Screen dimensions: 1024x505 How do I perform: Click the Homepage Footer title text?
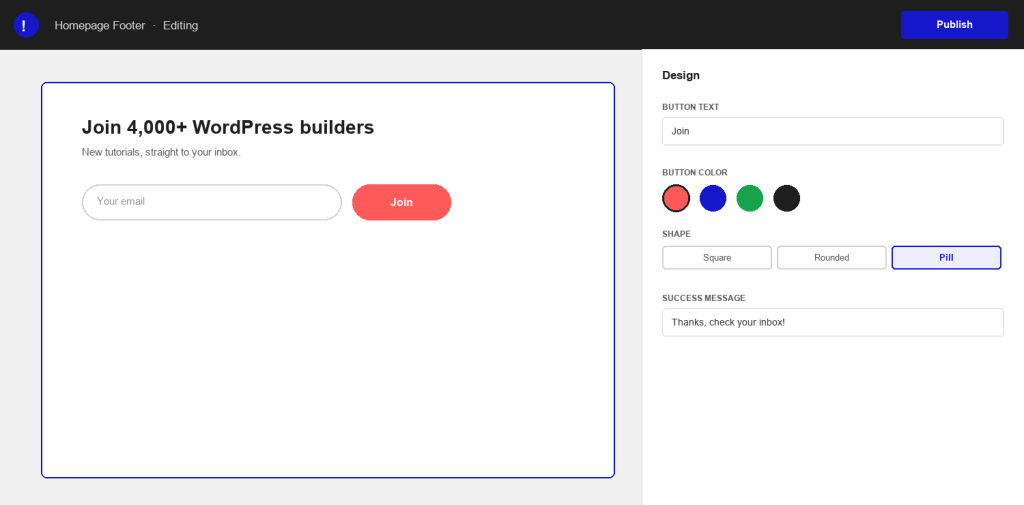click(x=100, y=25)
